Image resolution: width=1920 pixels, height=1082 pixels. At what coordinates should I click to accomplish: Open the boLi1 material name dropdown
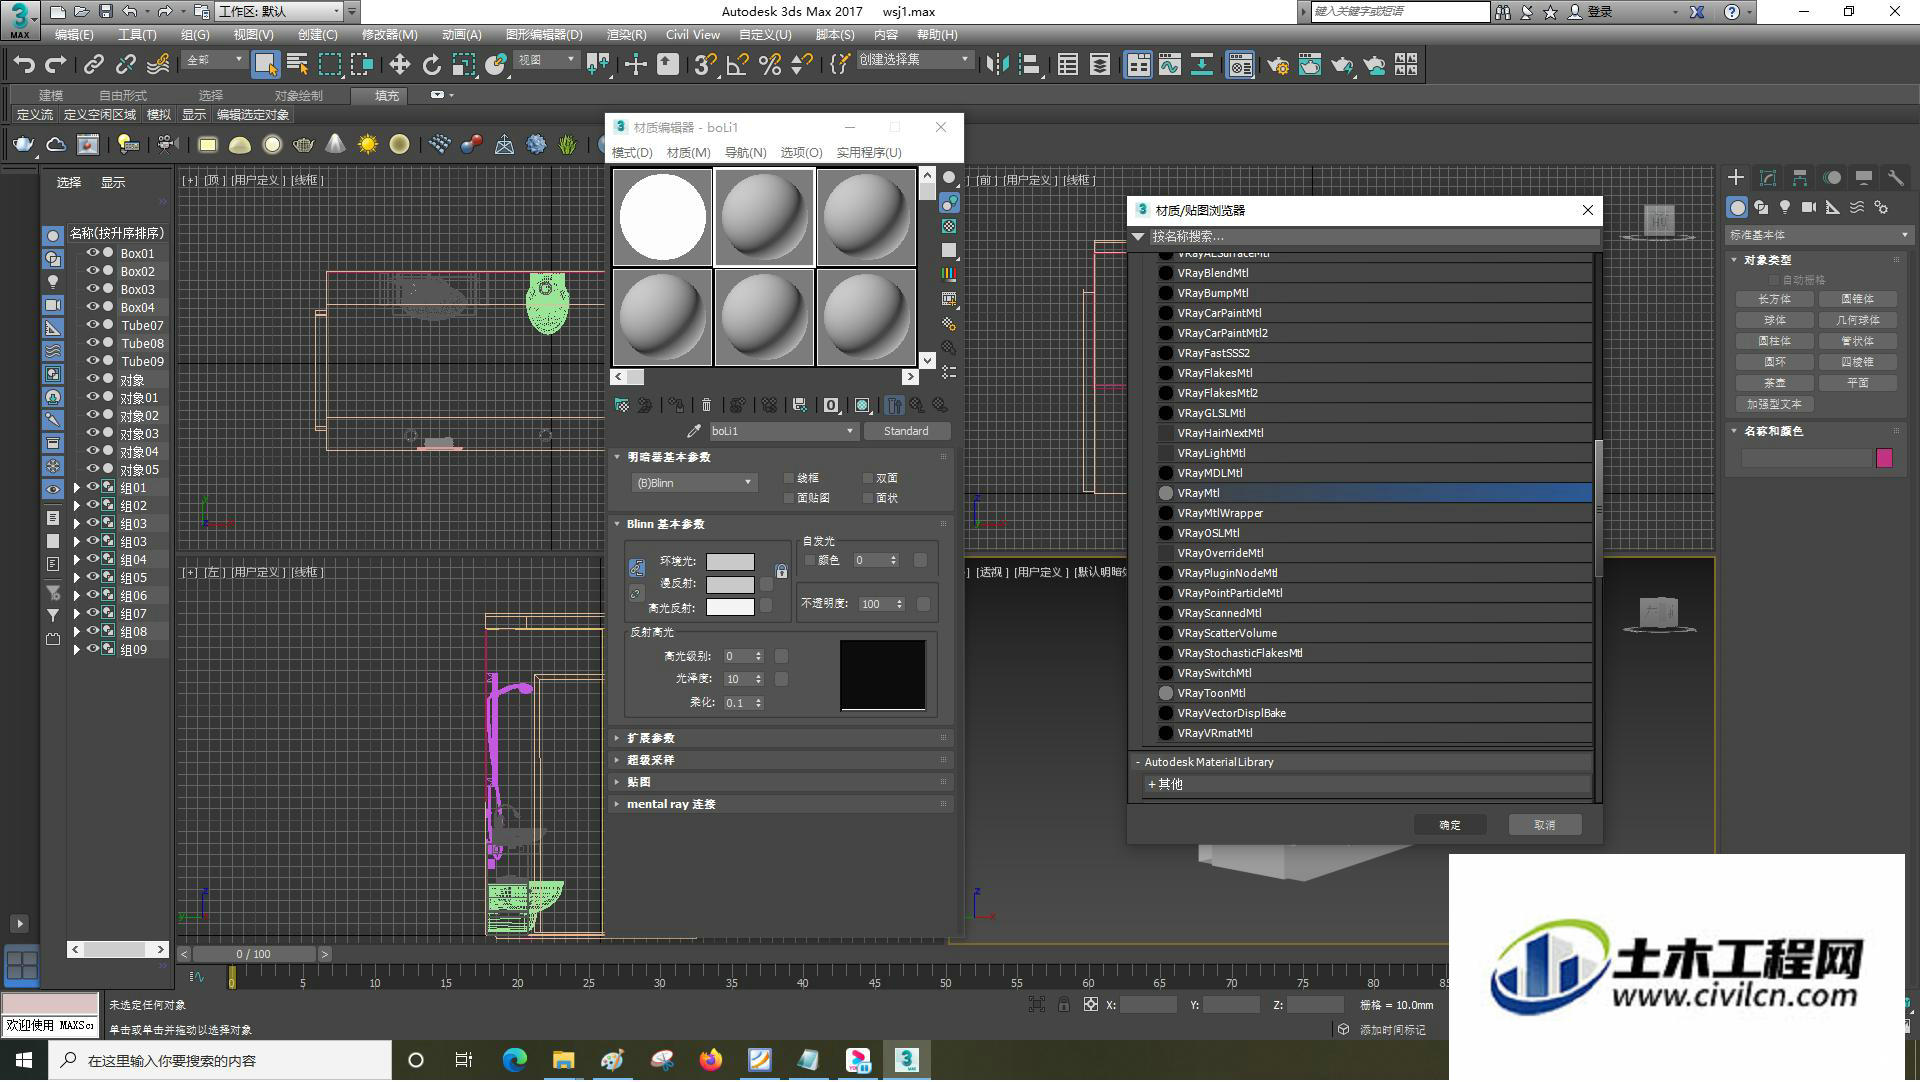(x=783, y=431)
